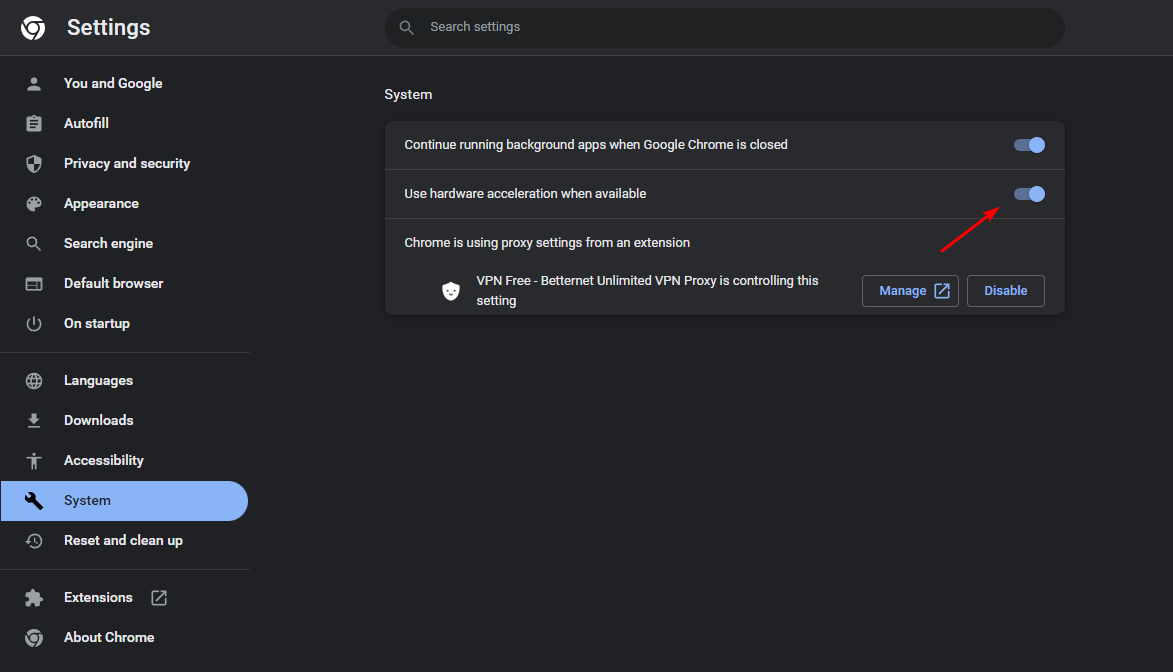The image size is (1173, 672).
Task: Disable the Betternet VPN proxy extension
Action: click(x=1005, y=291)
